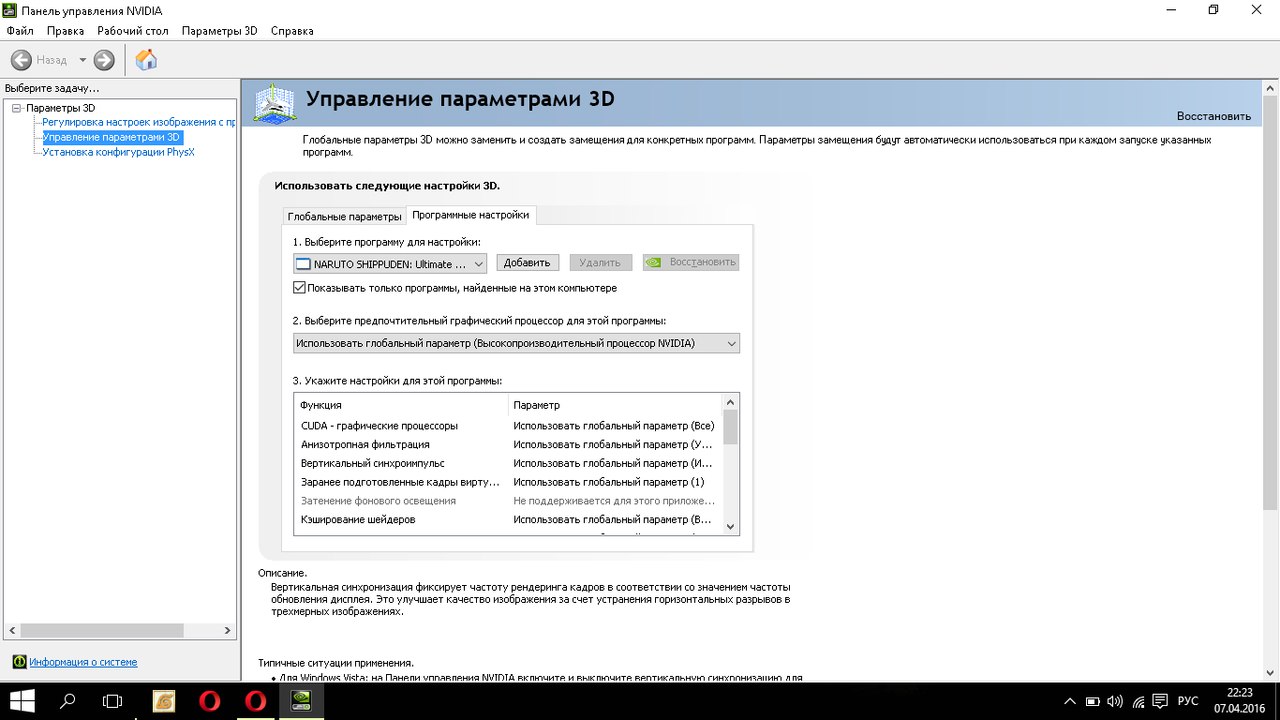Open the Информация о системе link

tap(83, 662)
